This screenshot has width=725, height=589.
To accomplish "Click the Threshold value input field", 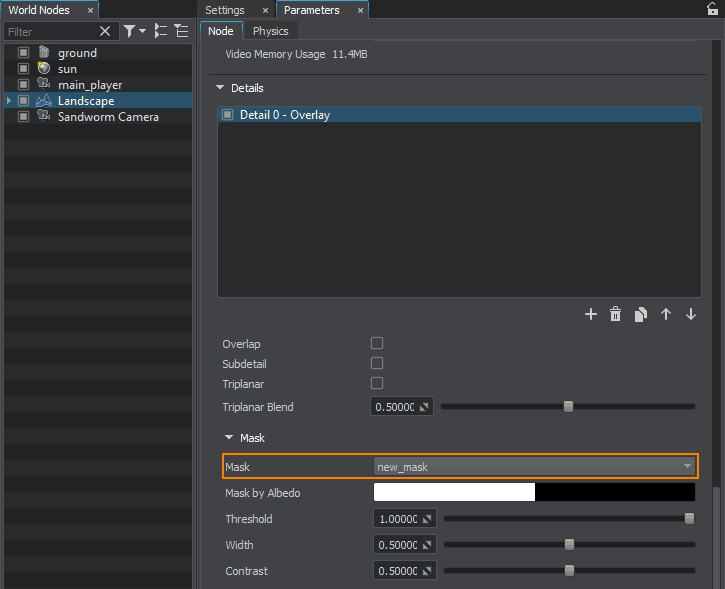I will [x=397, y=519].
